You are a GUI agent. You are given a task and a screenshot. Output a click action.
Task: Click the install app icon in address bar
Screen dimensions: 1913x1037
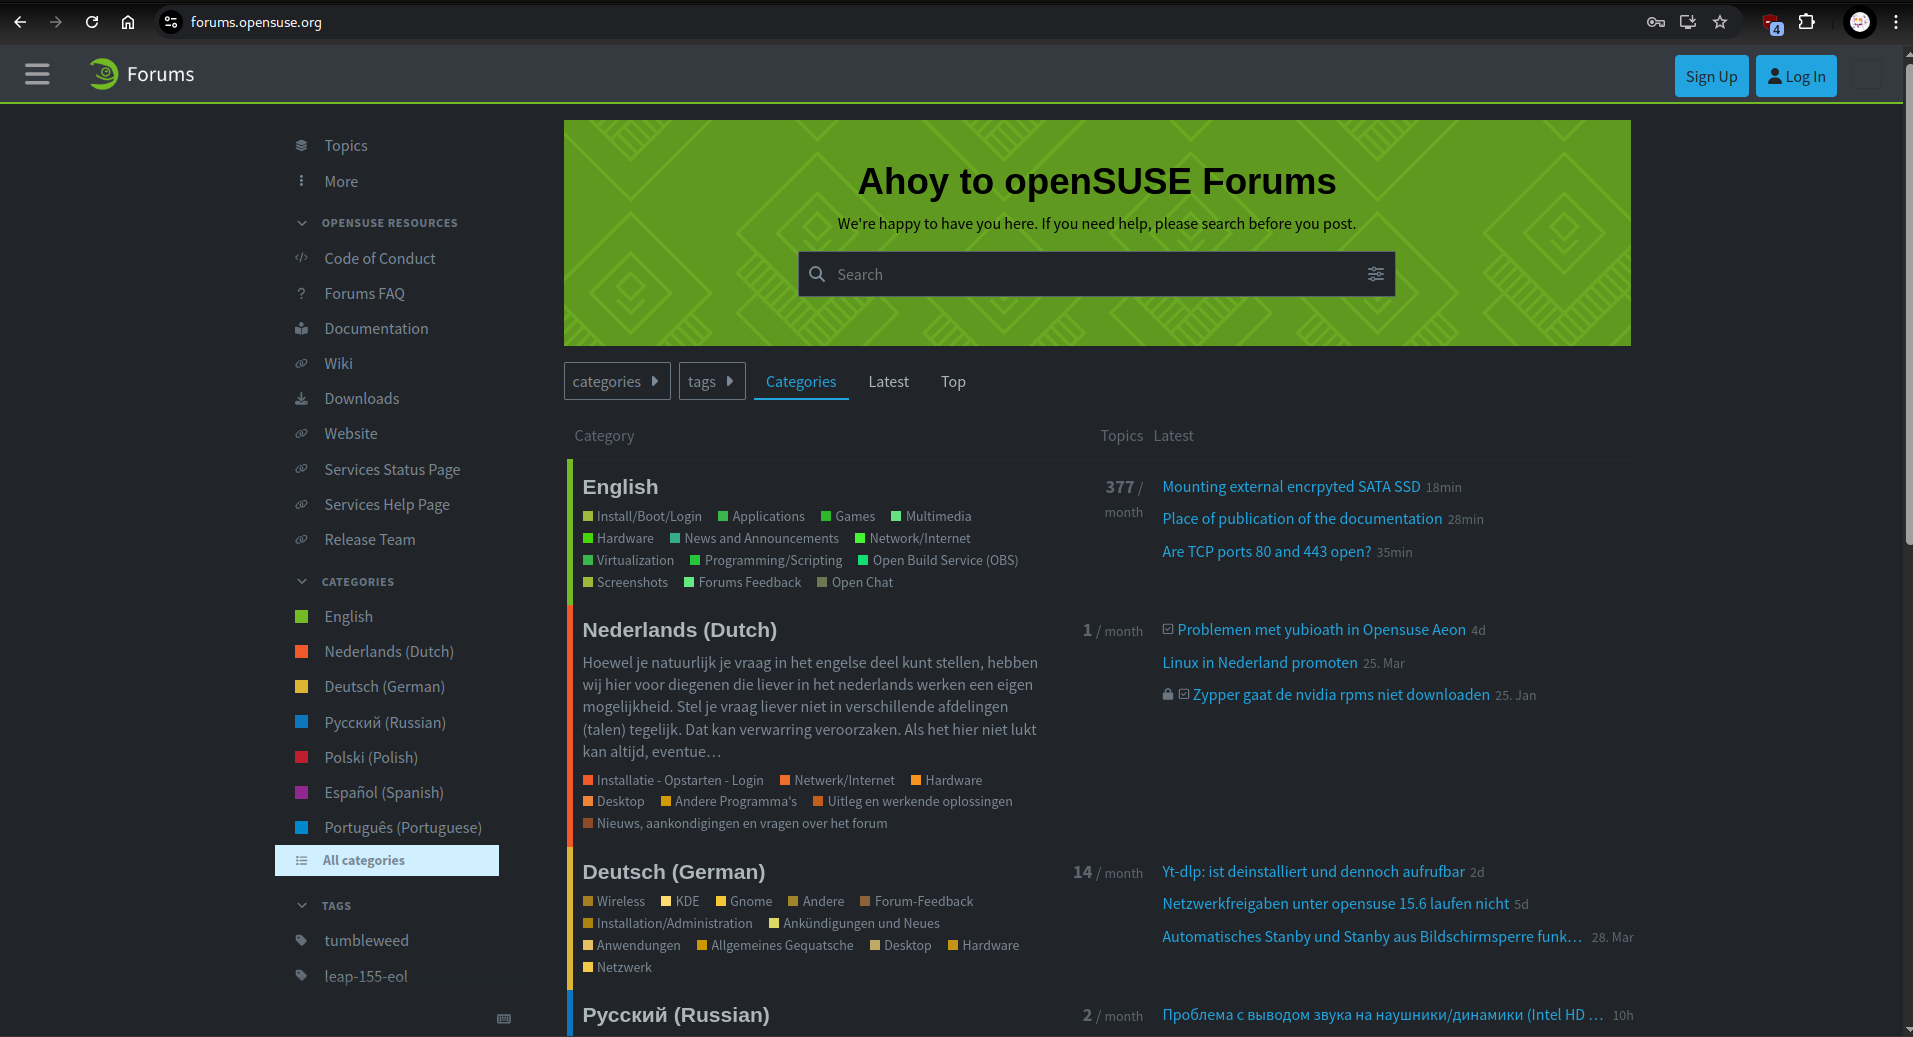click(1688, 22)
